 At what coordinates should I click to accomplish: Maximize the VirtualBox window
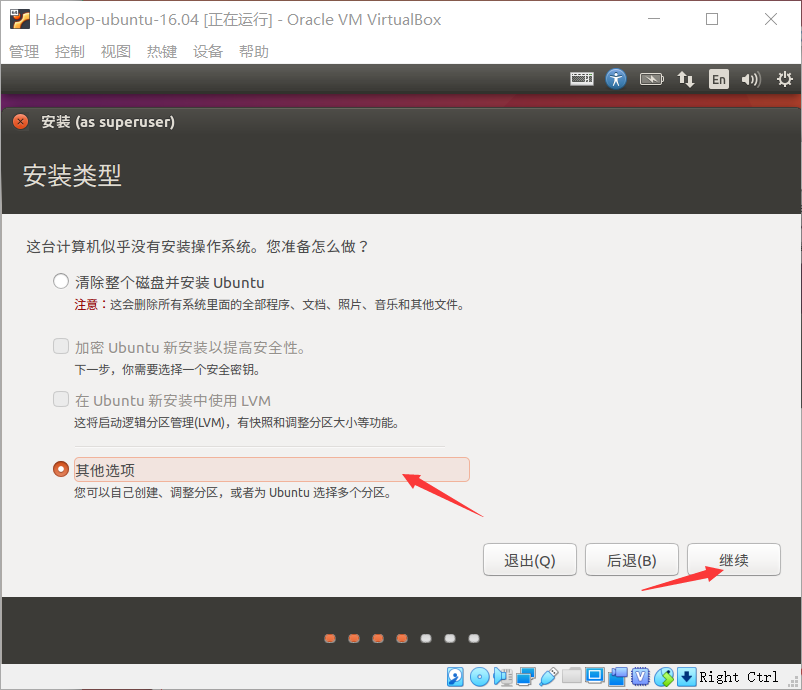click(712, 19)
